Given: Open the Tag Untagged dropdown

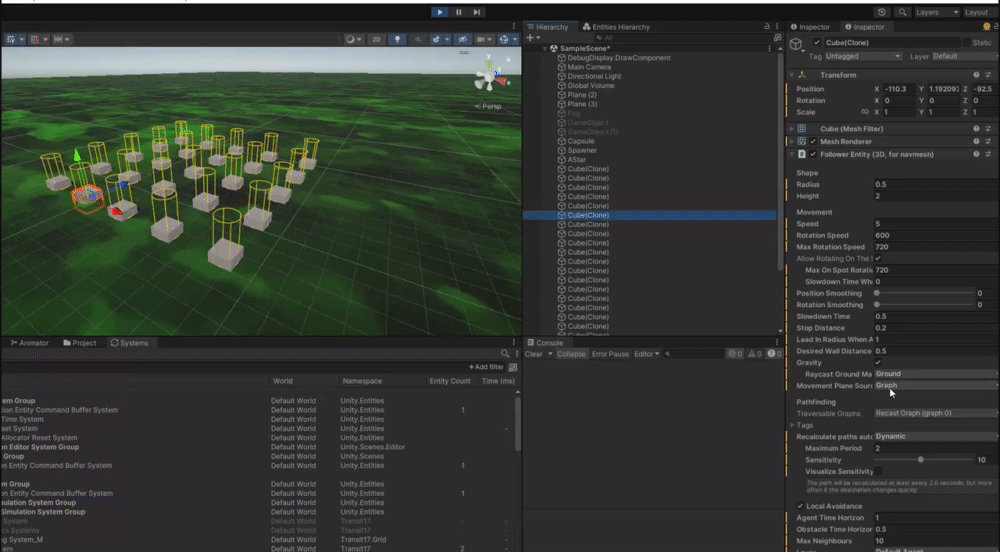Looking at the screenshot, I should (863, 57).
